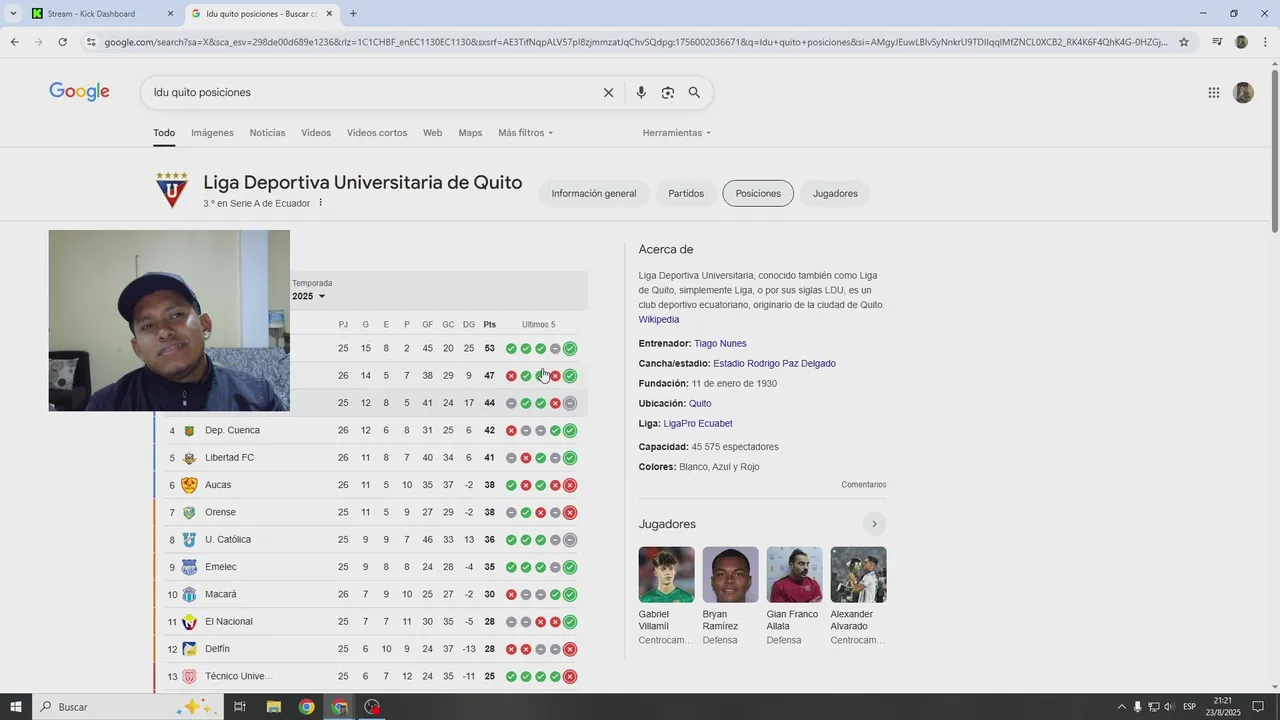Screen dimensions: 1280x720
Task: Expand the Herramientas menu
Action: [x=677, y=133]
